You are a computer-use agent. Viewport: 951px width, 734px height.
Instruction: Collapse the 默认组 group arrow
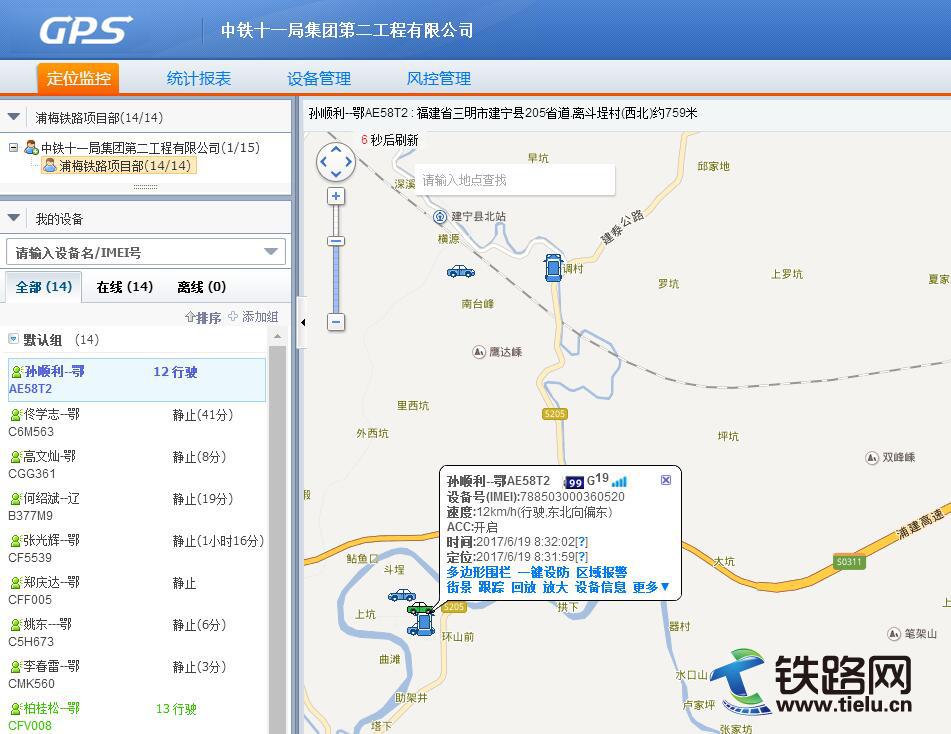[13, 339]
